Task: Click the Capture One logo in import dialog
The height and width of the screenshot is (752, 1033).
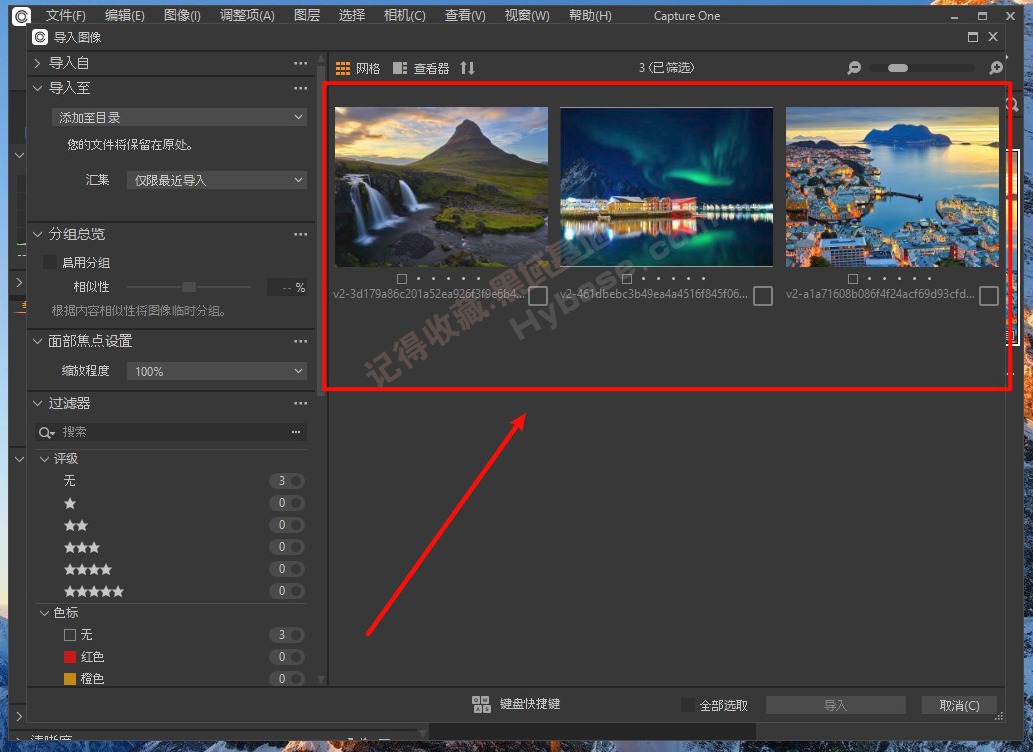Action: [40, 38]
